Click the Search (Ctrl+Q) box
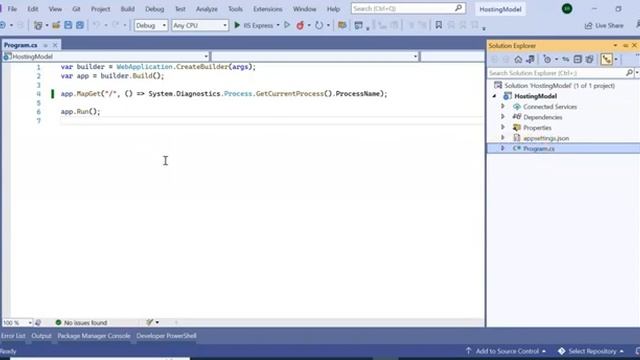640x360 pixels. click(x=408, y=9)
